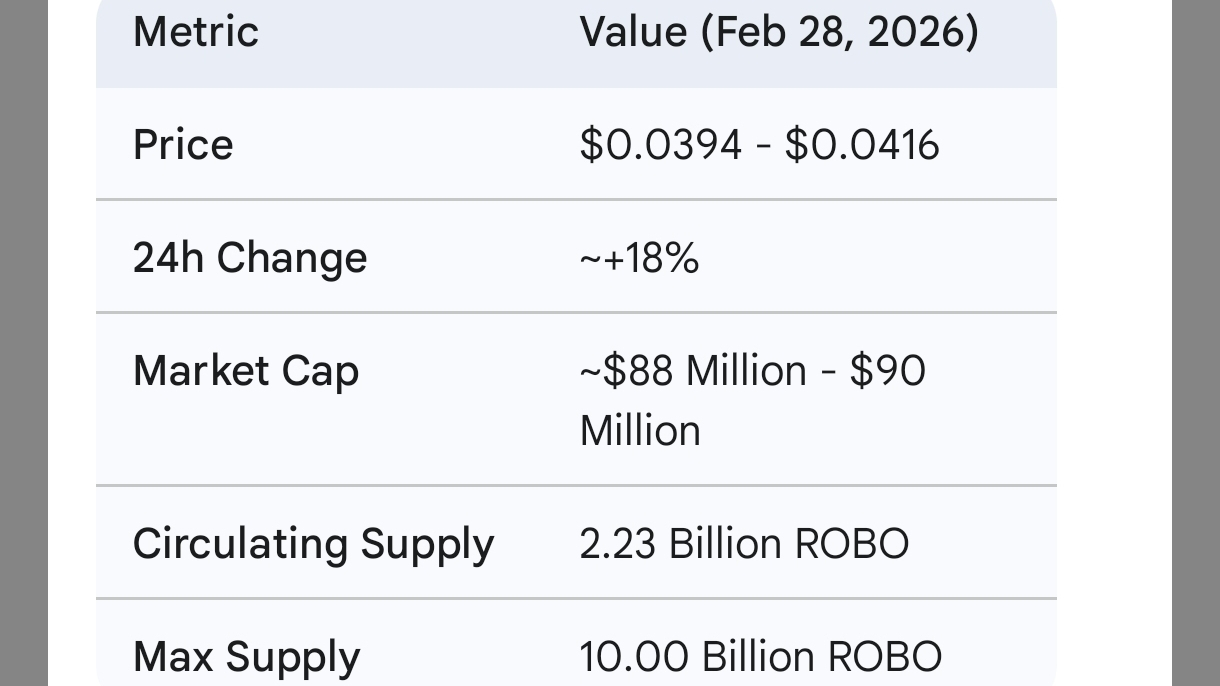
Task: Select the 24h Change label
Action: [250, 258]
